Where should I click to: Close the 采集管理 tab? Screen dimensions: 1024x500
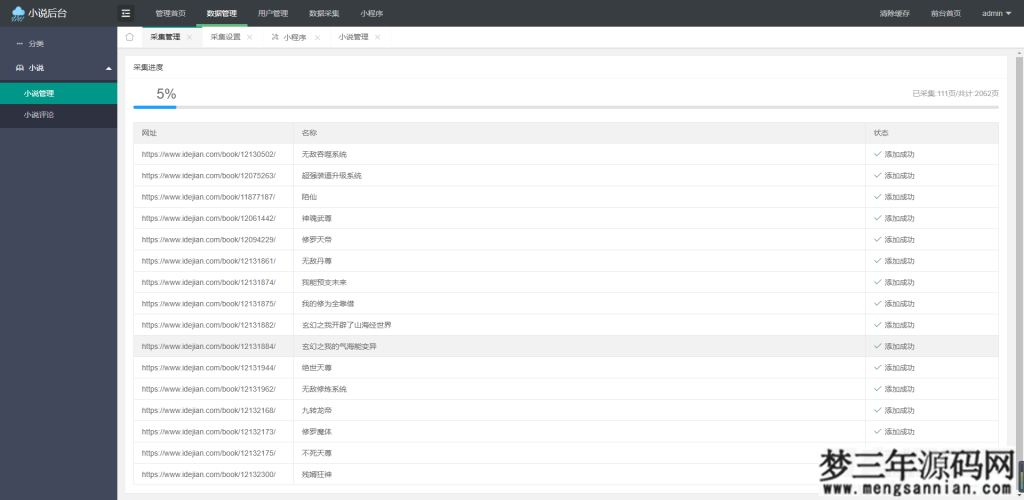(189, 37)
